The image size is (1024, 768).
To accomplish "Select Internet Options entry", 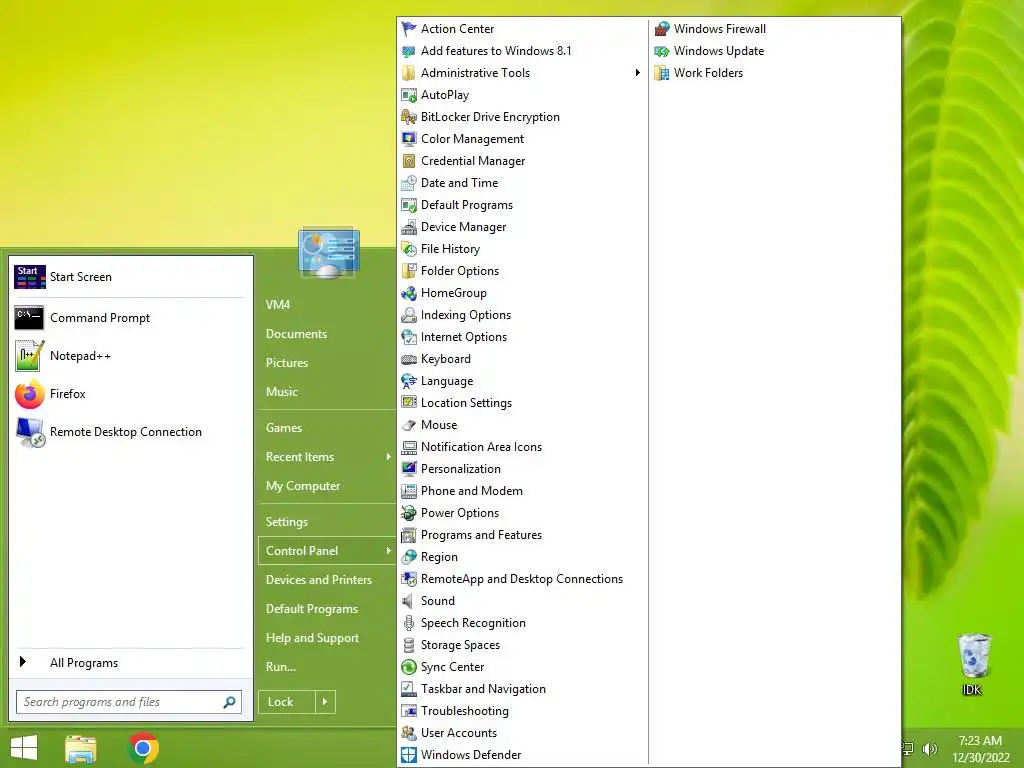I will 464,337.
